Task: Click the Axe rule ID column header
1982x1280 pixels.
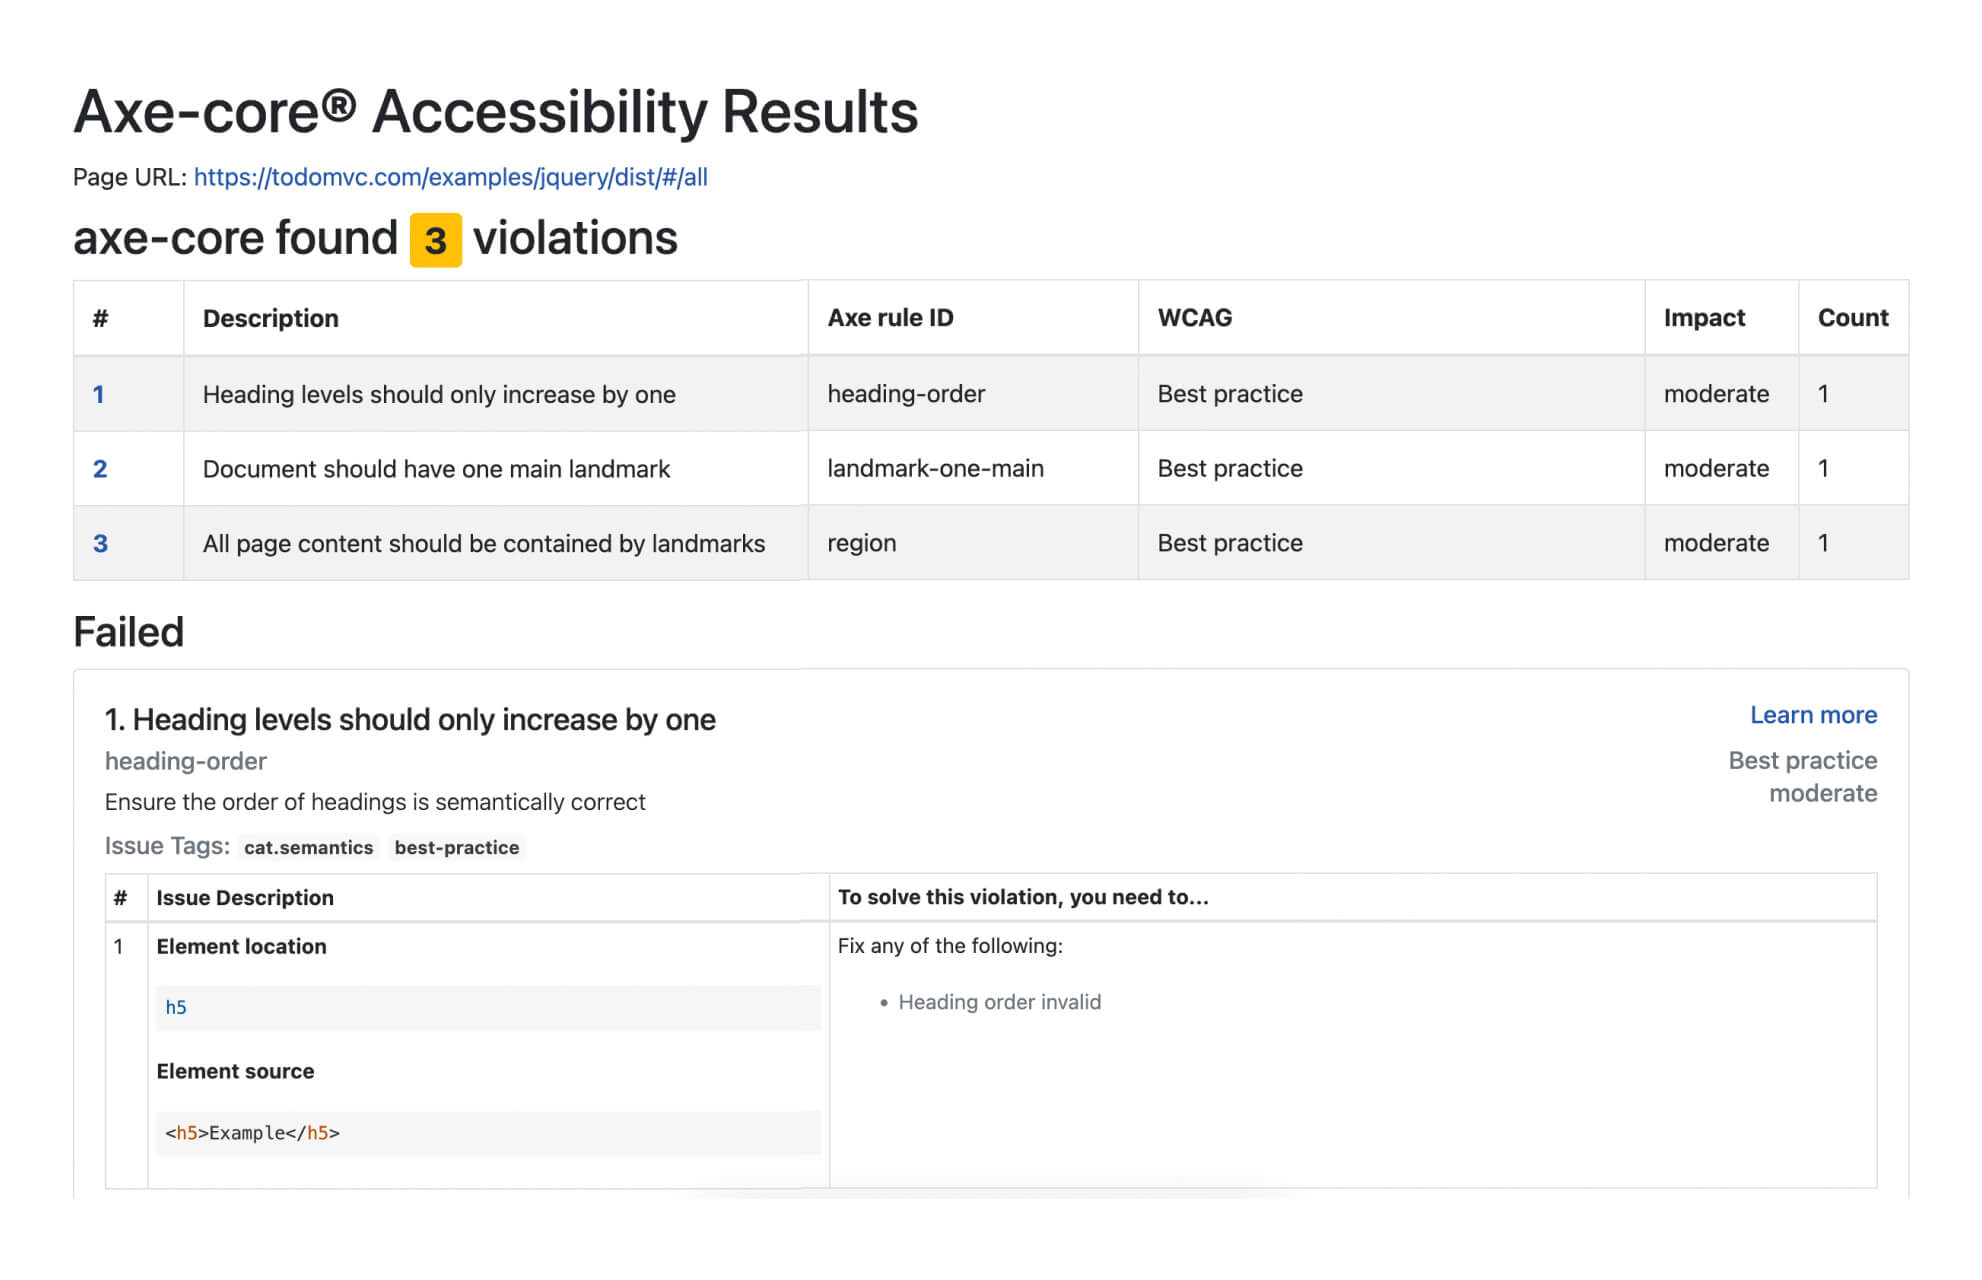Action: 890,318
